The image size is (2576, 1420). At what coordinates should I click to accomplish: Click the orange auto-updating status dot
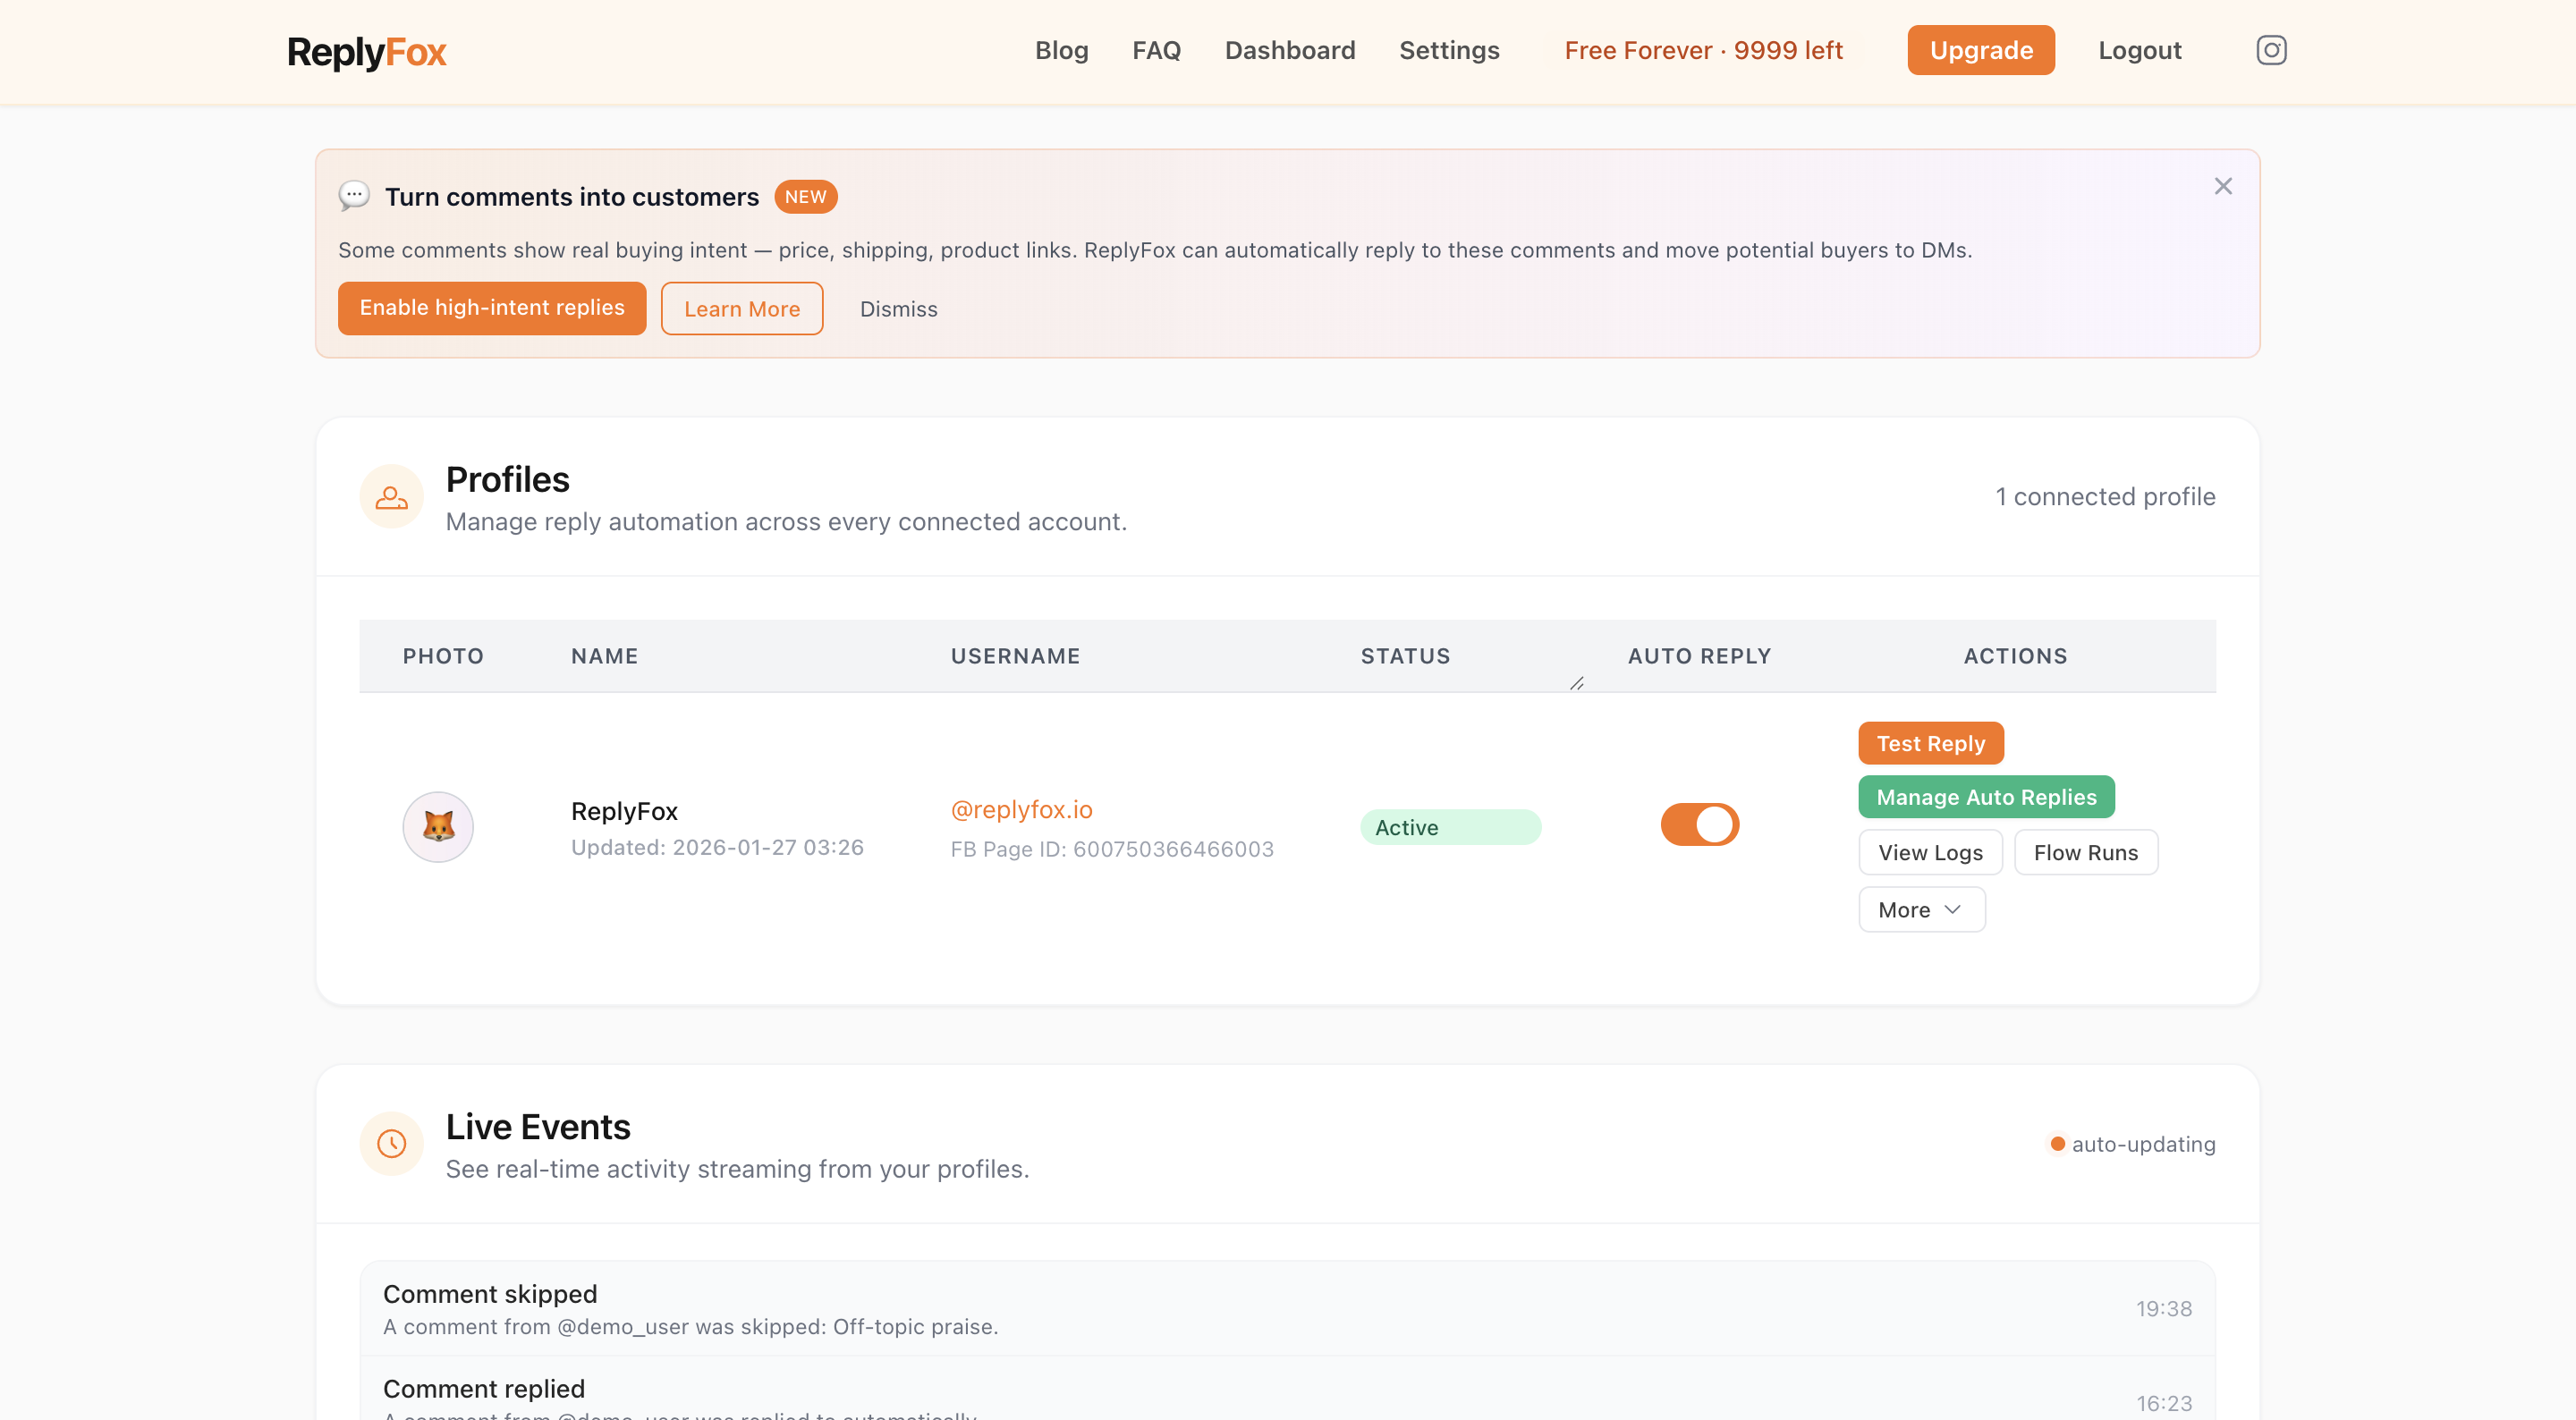point(2057,1143)
